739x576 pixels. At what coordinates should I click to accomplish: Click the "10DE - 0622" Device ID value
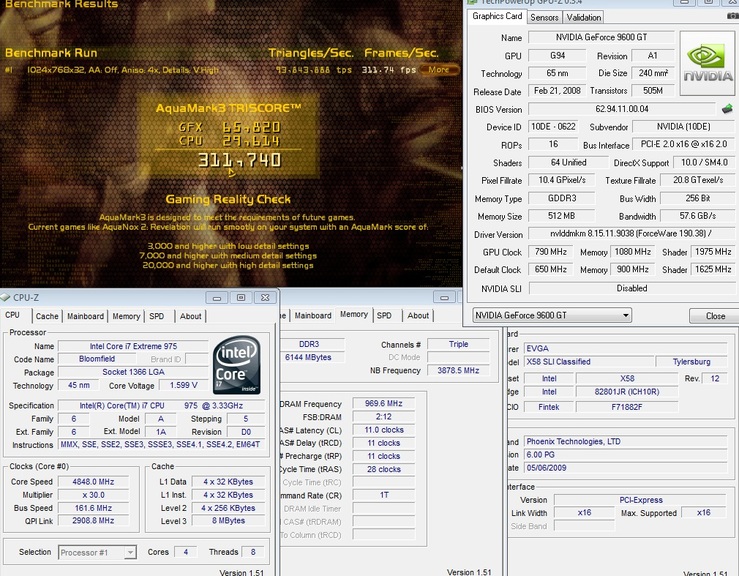pyautogui.click(x=553, y=127)
